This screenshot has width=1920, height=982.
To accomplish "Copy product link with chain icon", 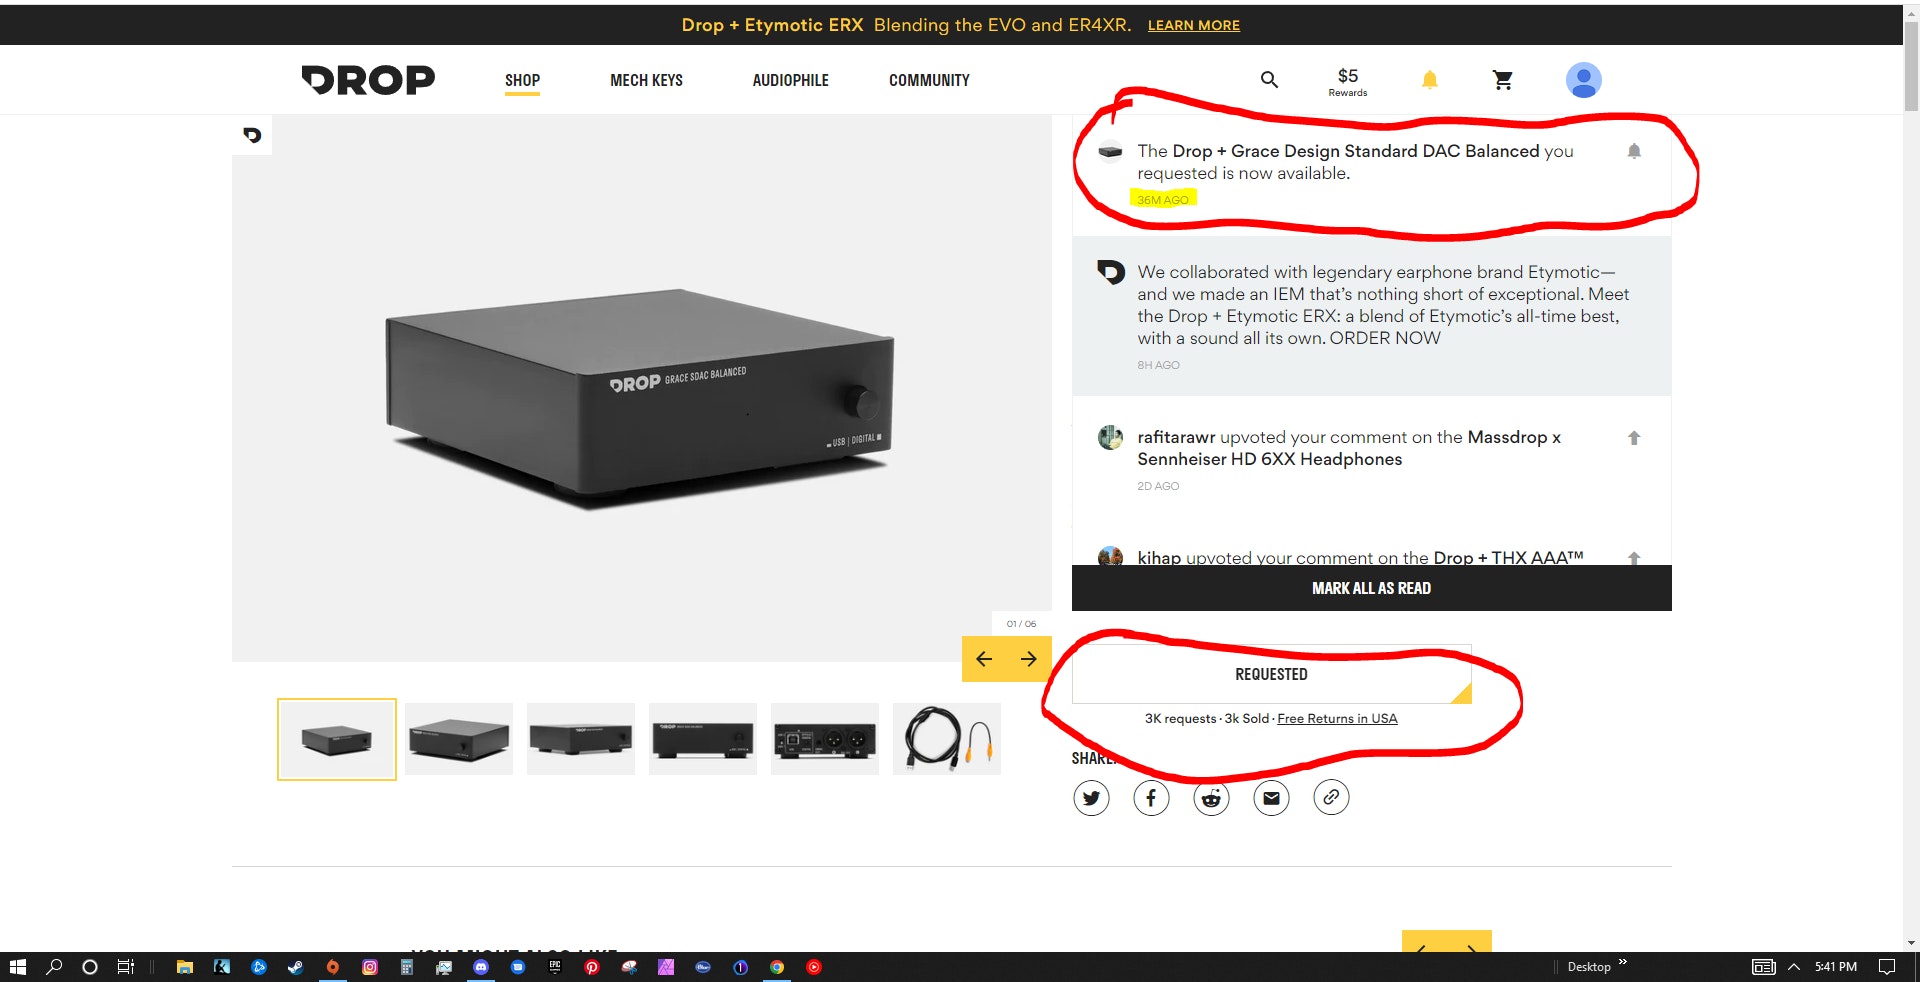I will [1331, 798].
